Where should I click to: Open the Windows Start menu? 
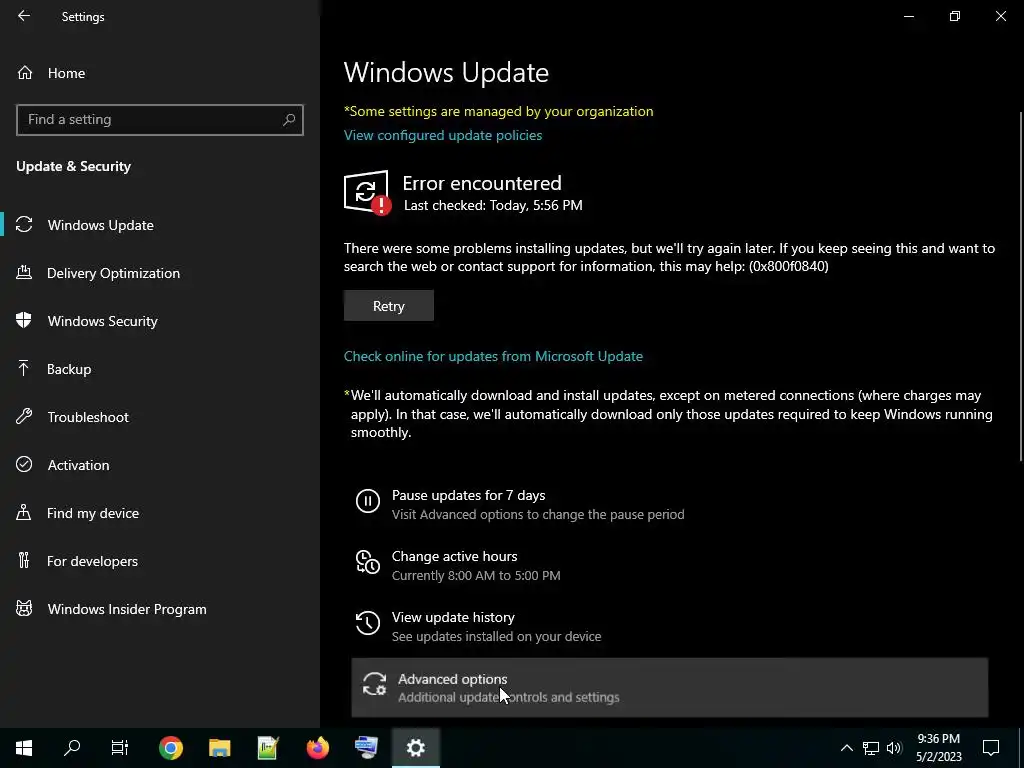pyautogui.click(x=24, y=748)
